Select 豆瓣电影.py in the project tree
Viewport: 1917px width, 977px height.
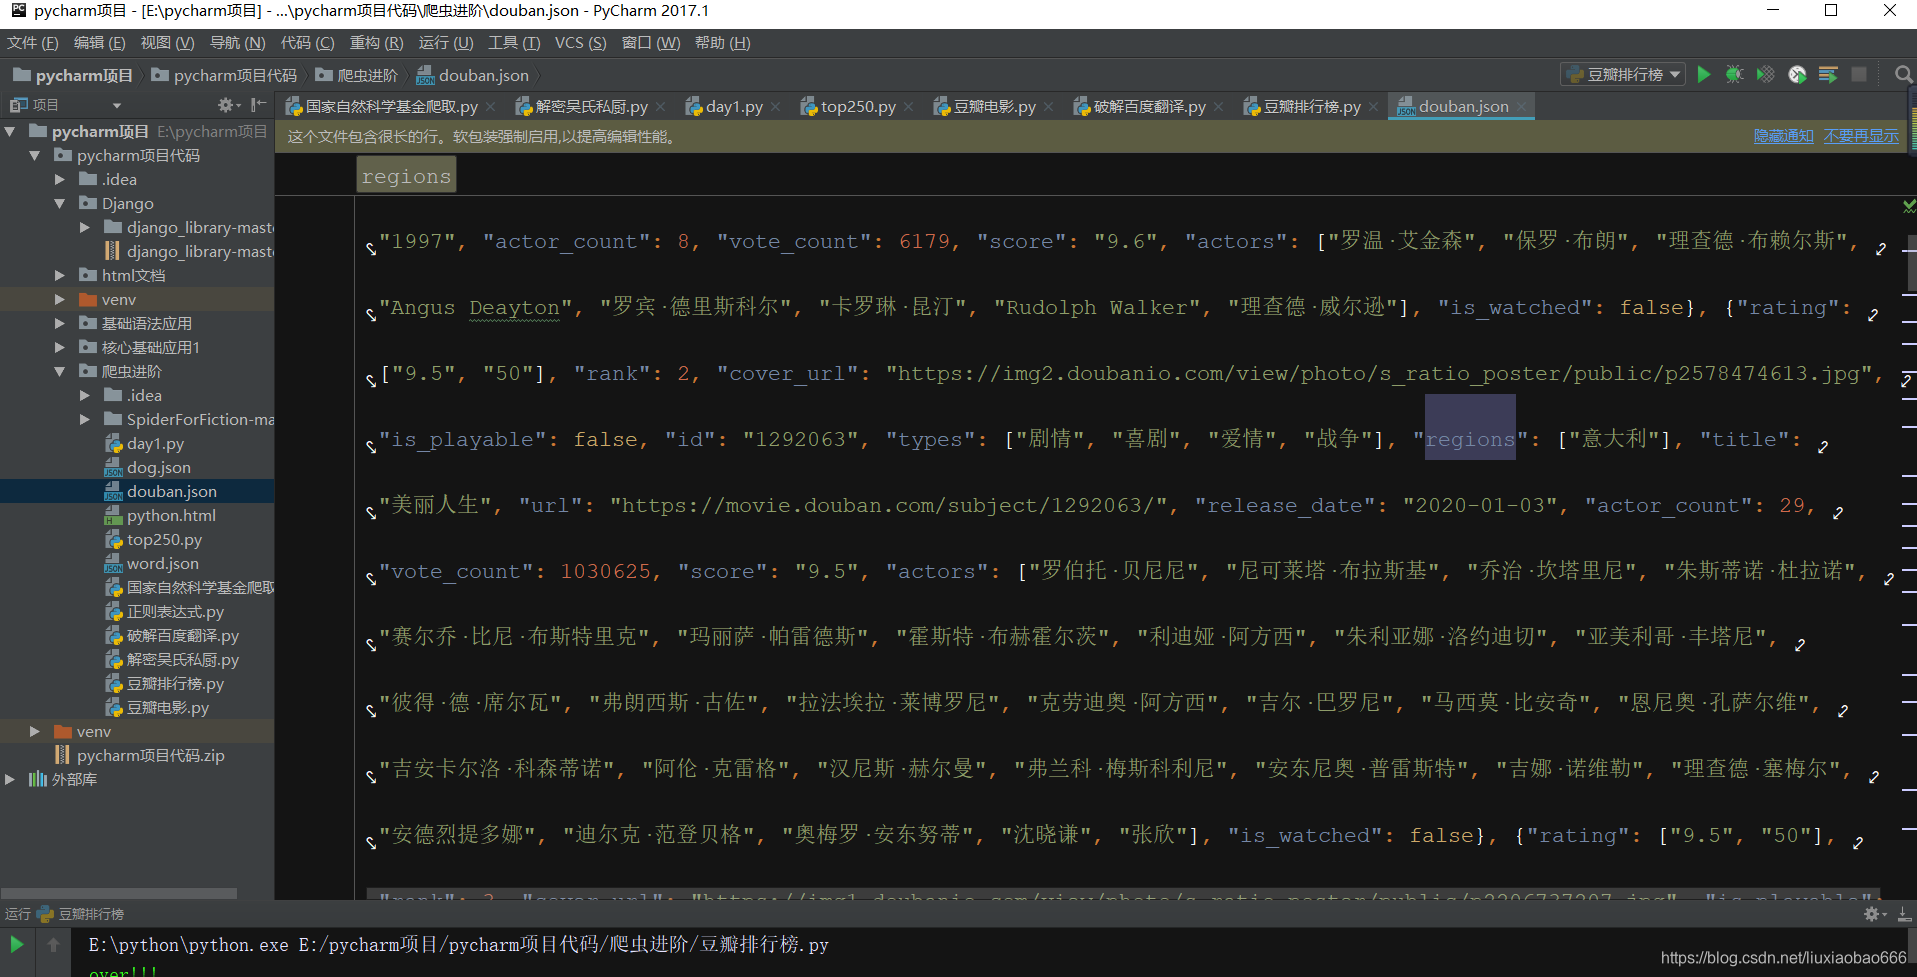(167, 707)
